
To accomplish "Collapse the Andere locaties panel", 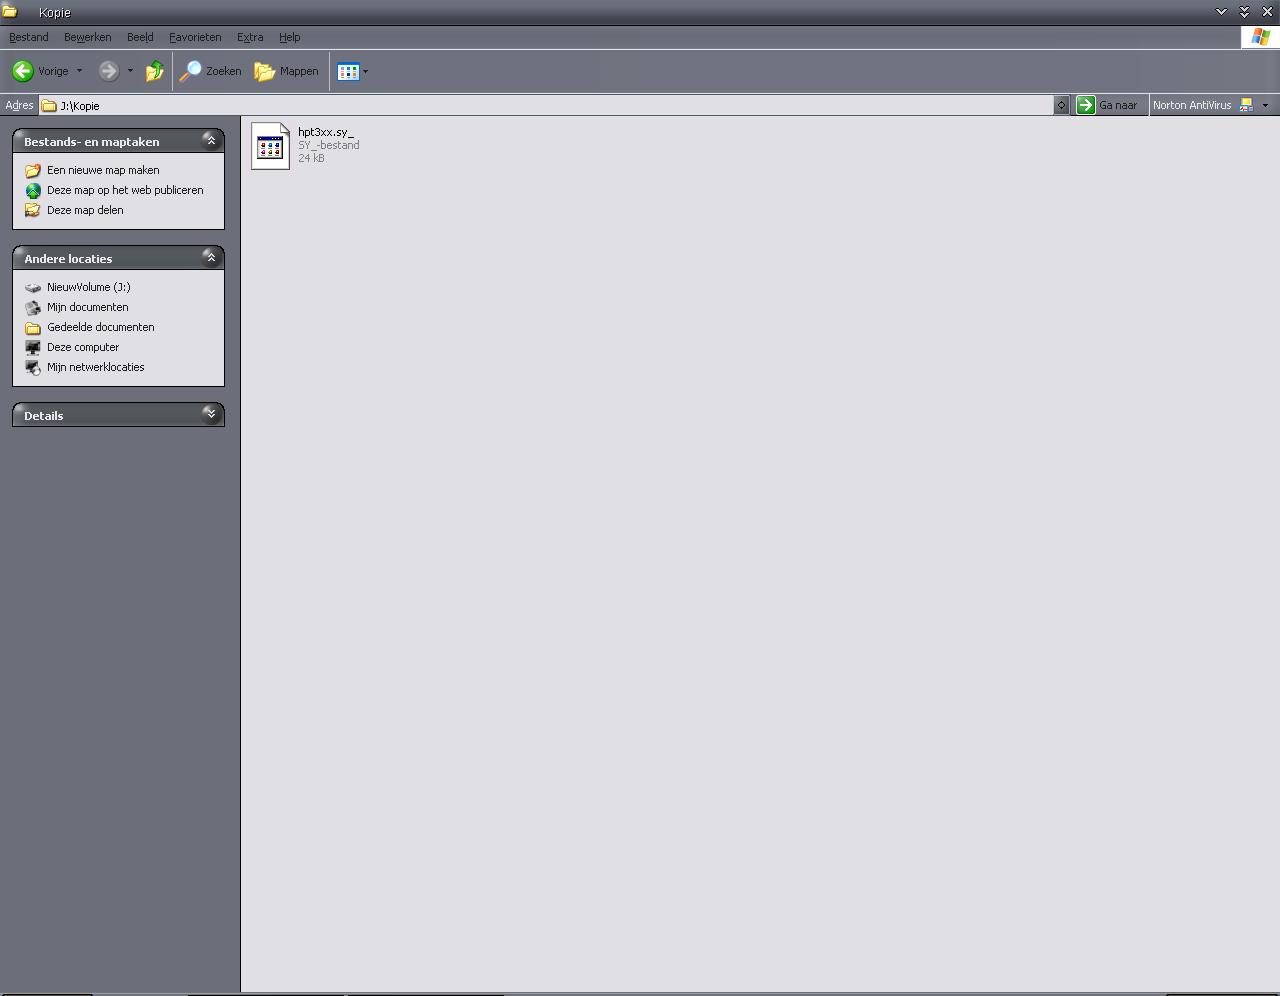I will point(211,257).
